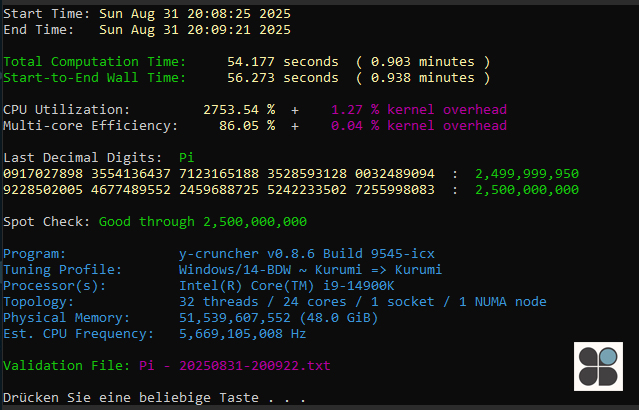Click the Physical Memory label
The width and height of the screenshot is (639, 410).
tap(66, 318)
